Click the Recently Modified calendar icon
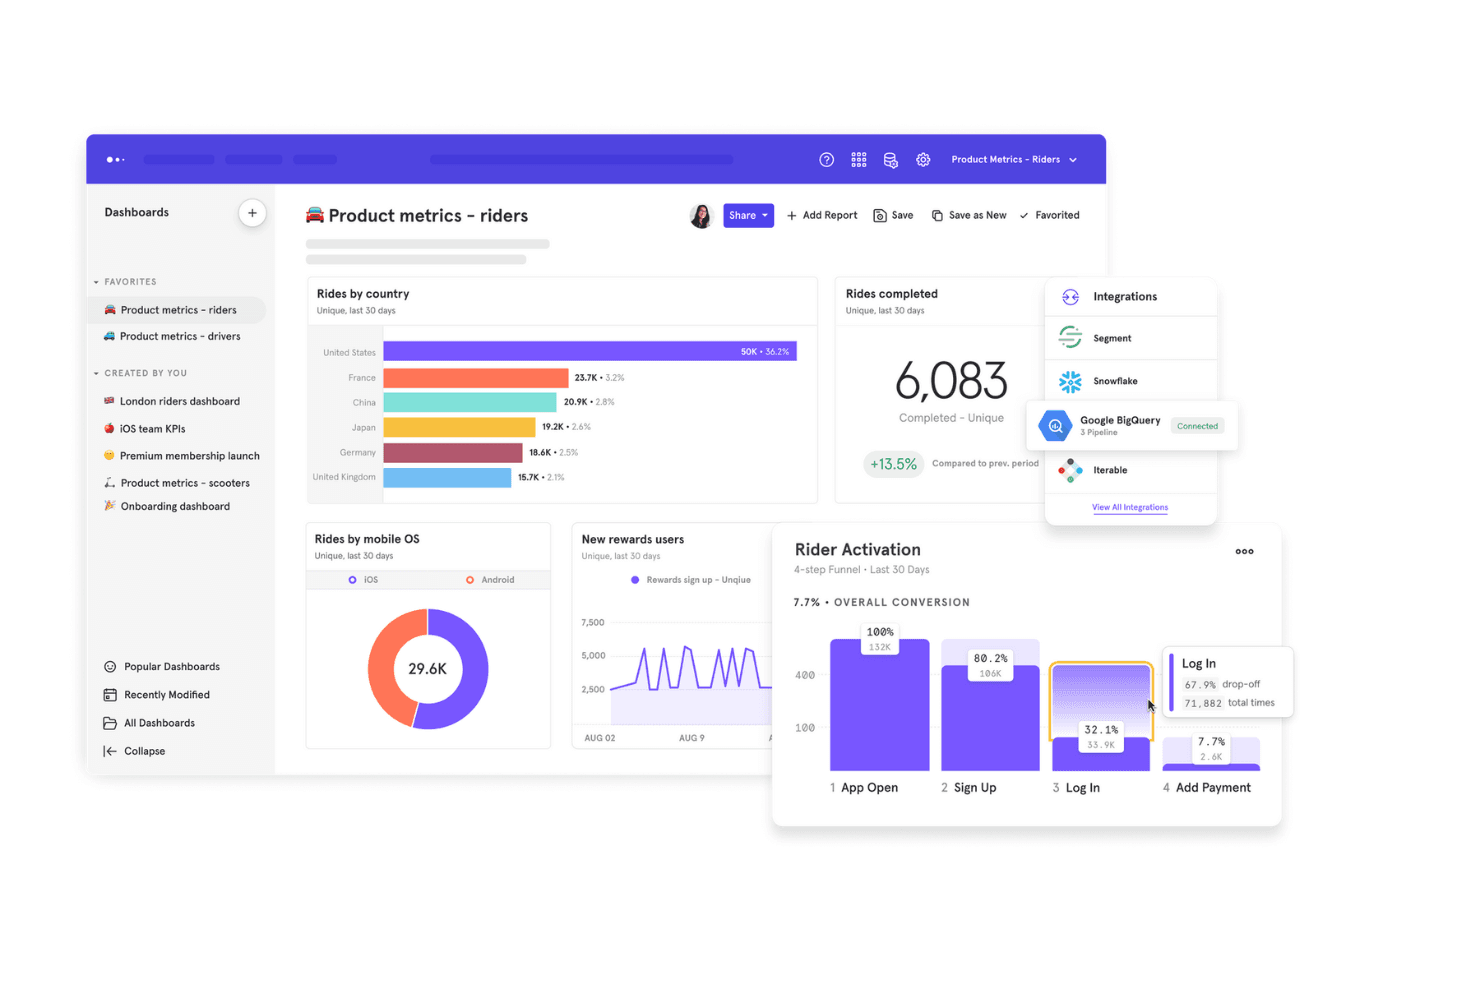This screenshot has width=1480, height=987. pyautogui.click(x=110, y=695)
